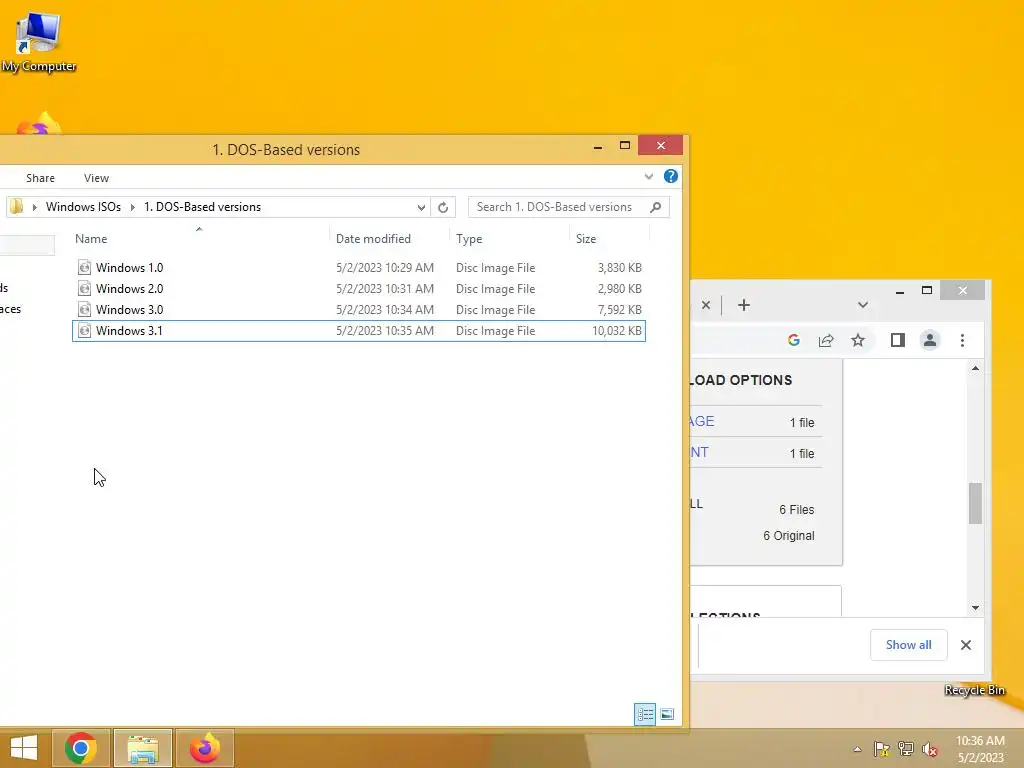Open File Explorer from the taskbar
This screenshot has height=768, width=1024.
[x=143, y=748]
